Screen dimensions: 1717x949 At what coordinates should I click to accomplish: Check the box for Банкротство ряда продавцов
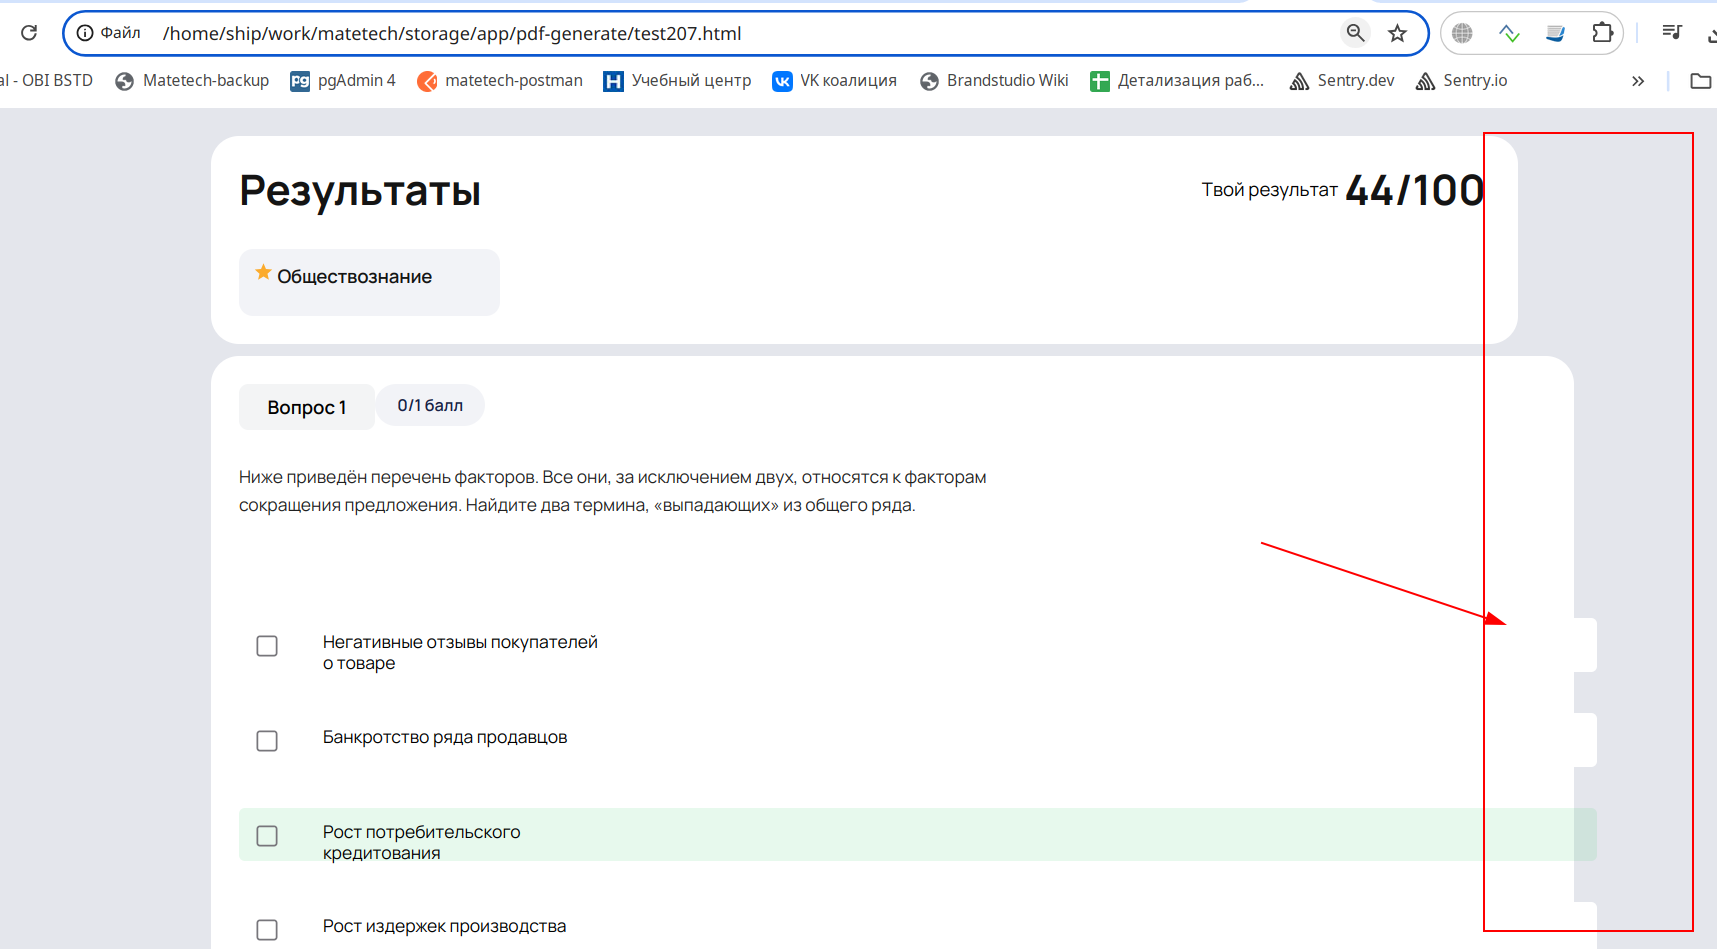coord(267,741)
